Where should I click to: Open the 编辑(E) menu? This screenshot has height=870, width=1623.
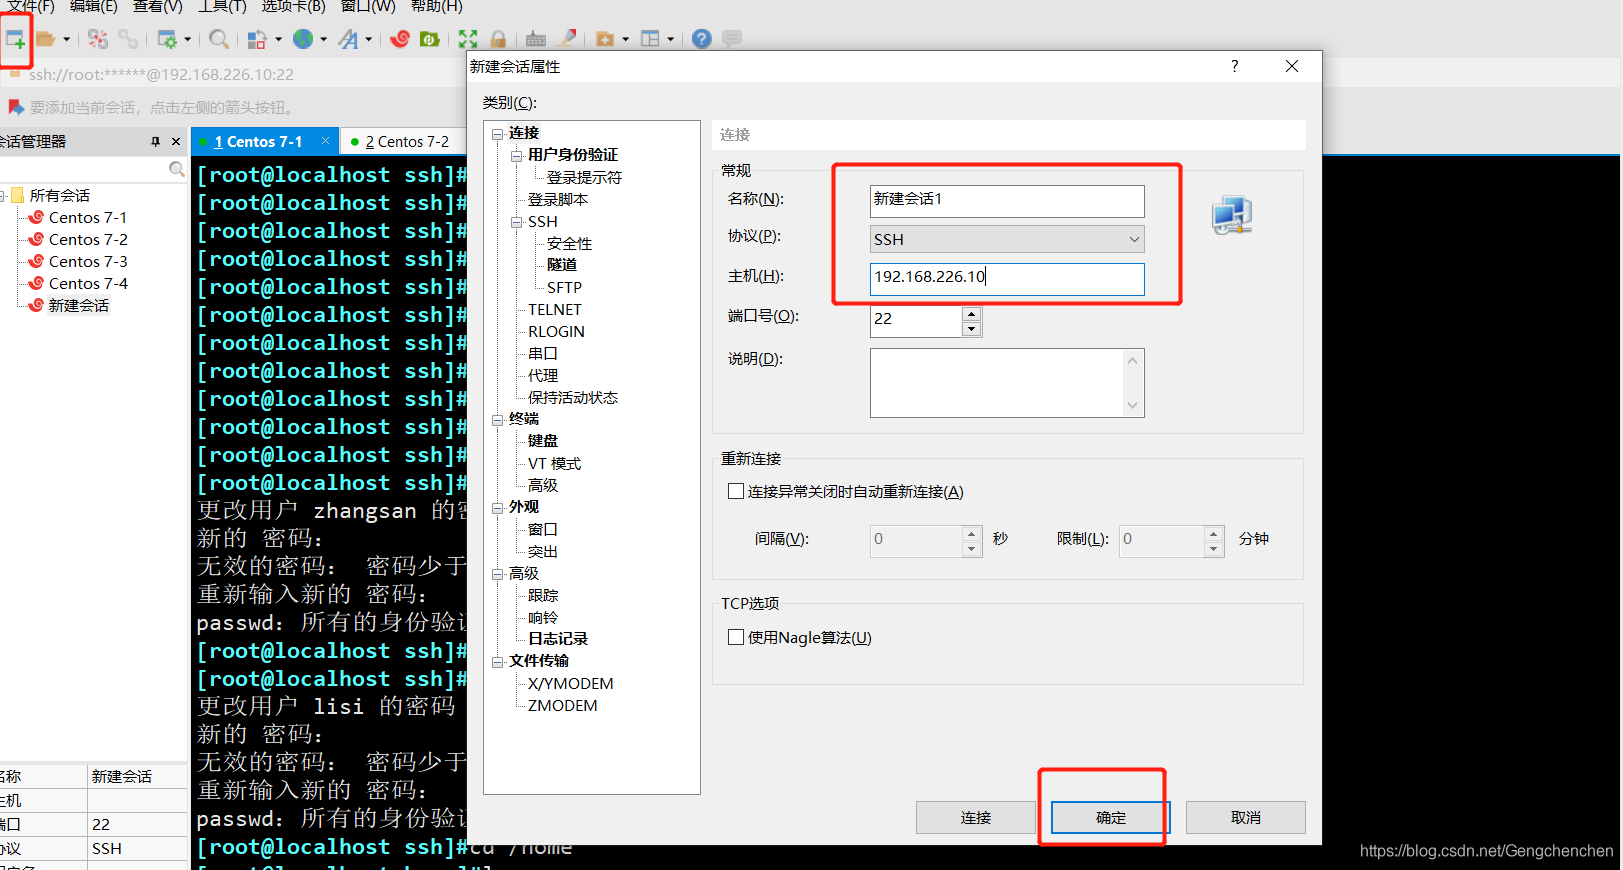[93, 6]
